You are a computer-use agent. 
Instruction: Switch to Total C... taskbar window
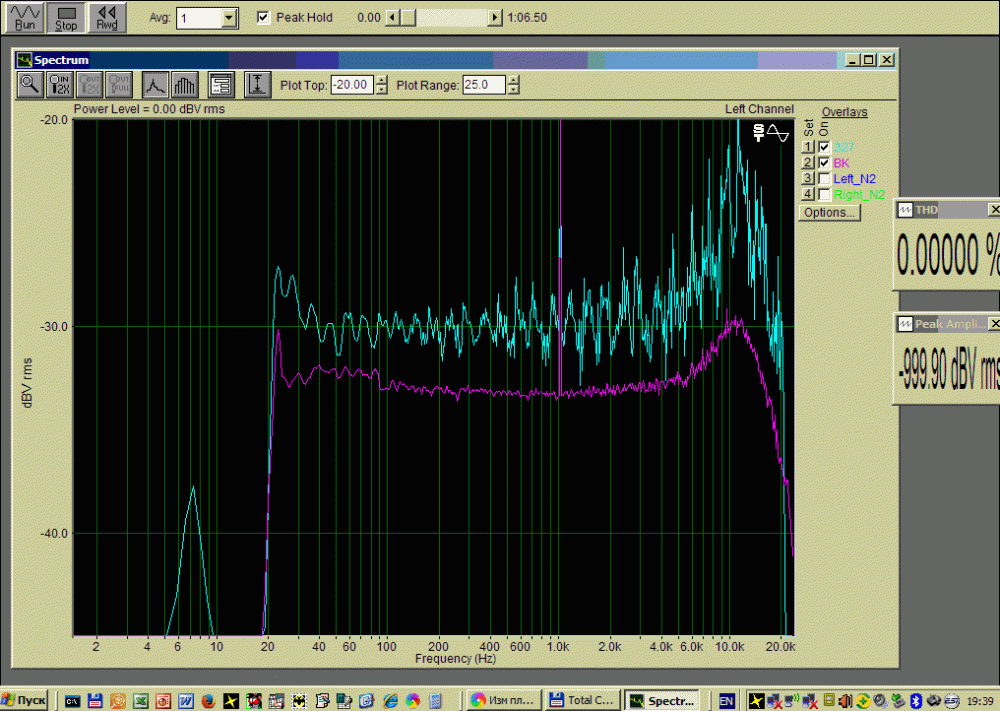point(583,699)
